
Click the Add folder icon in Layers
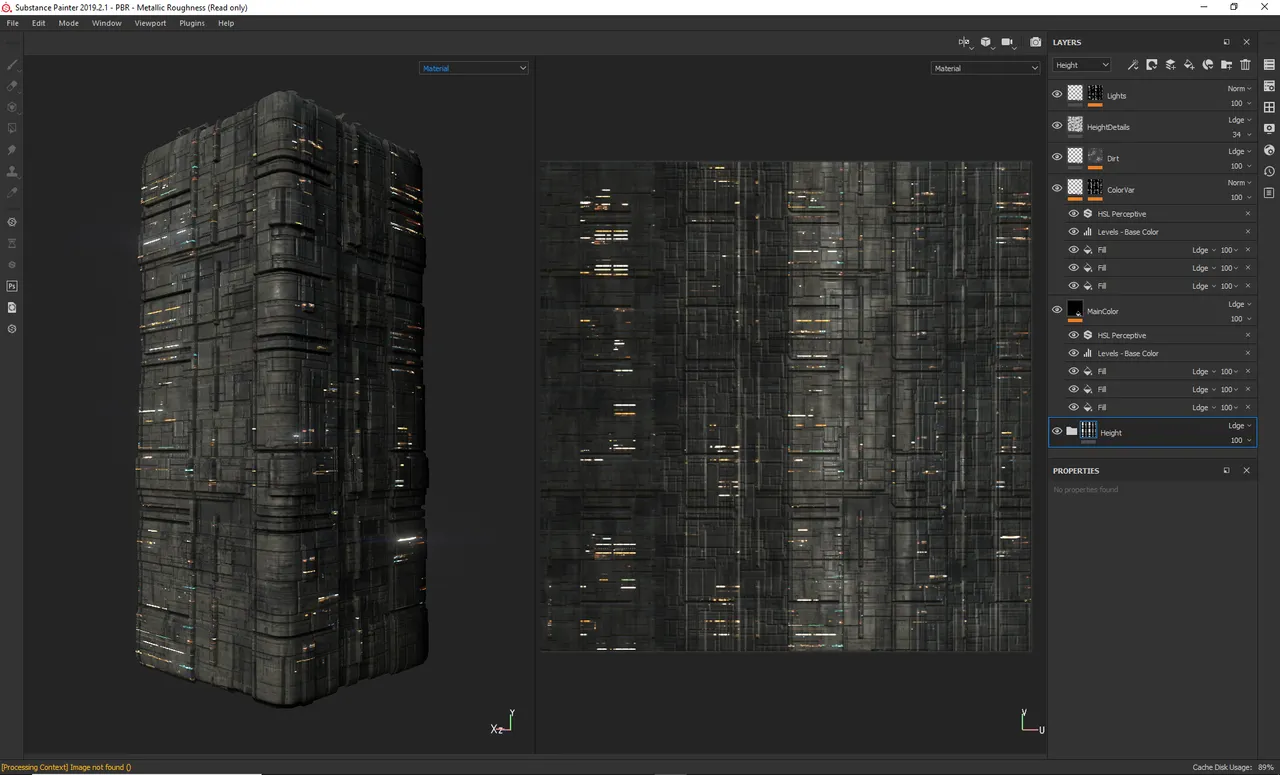click(x=1227, y=65)
